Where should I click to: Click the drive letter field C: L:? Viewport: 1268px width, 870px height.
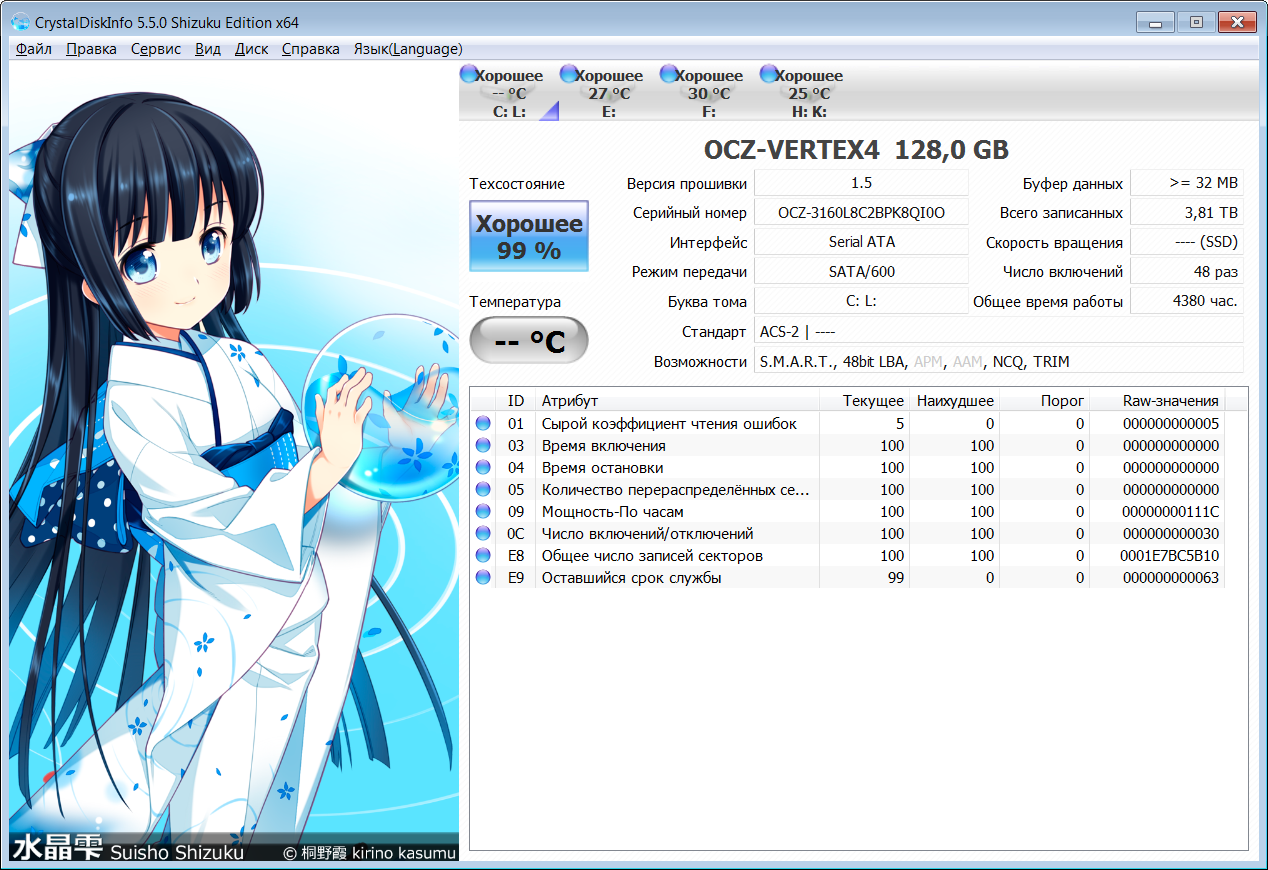pos(861,301)
